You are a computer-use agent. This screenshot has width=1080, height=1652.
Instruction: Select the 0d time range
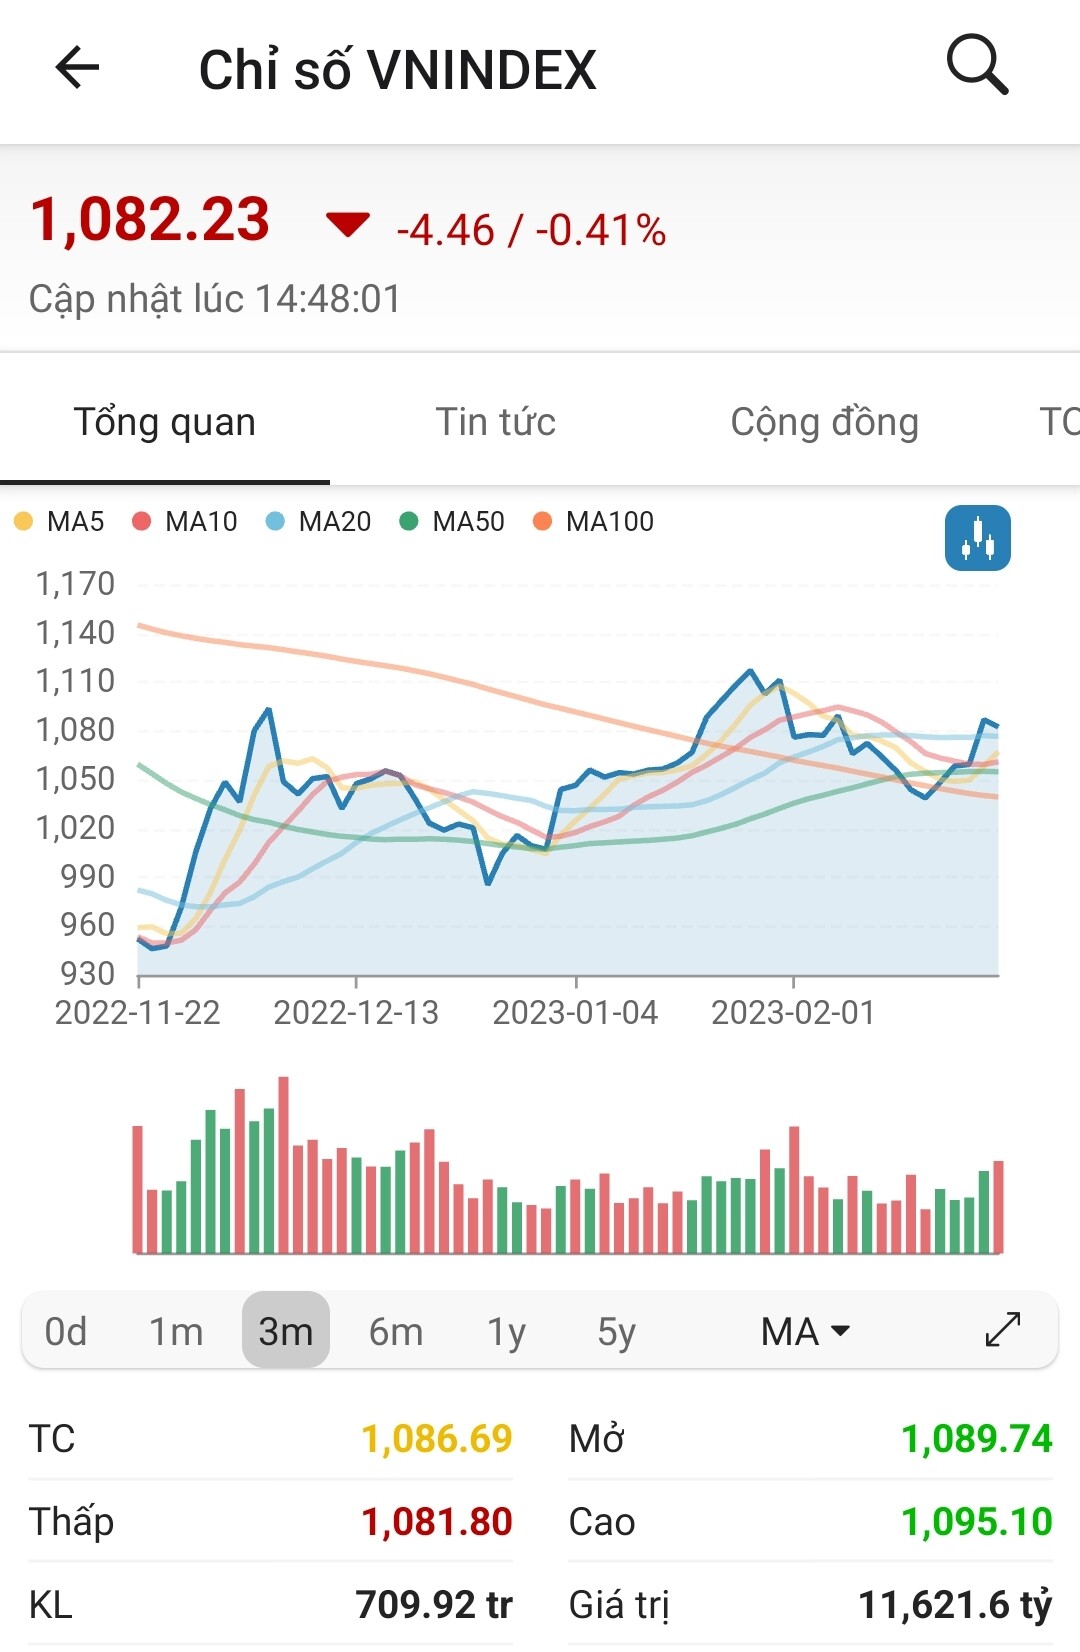pos(66,1331)
